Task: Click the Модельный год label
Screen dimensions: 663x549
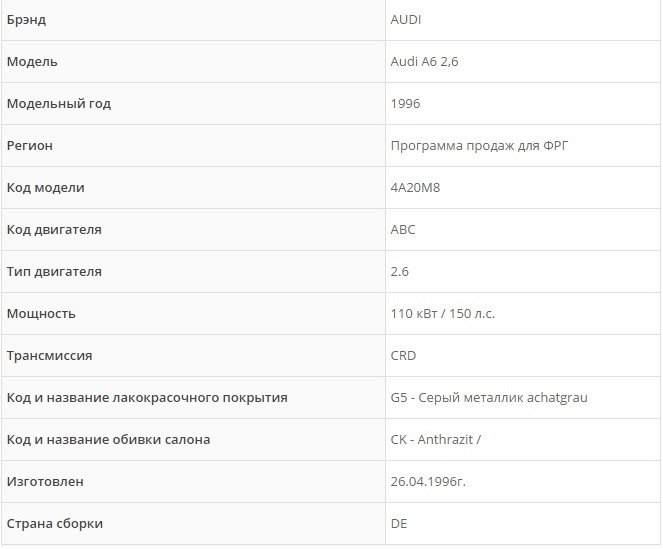Action: tap(59, 104)
